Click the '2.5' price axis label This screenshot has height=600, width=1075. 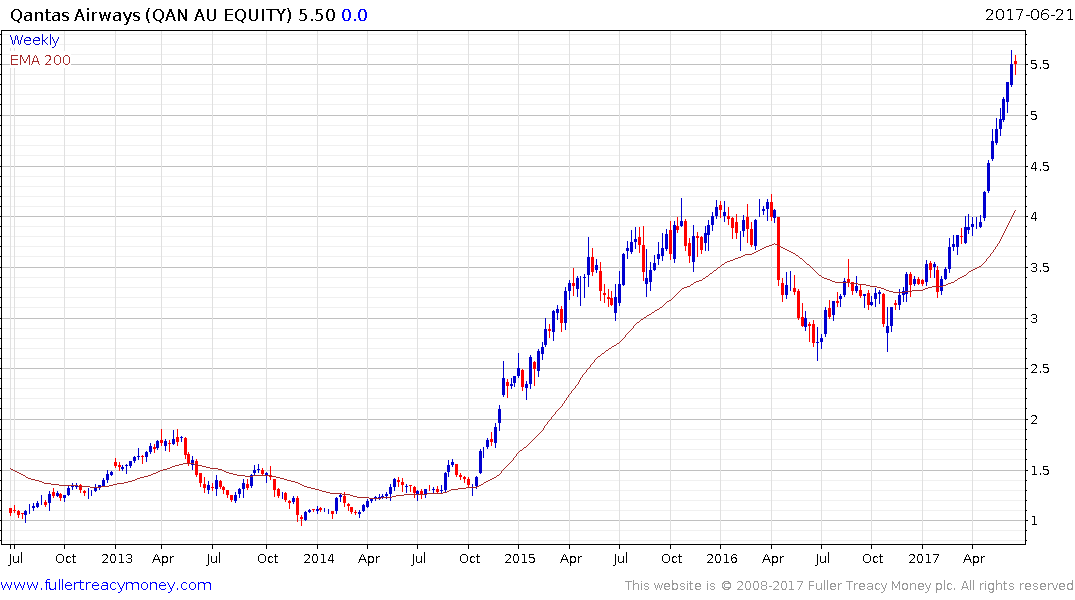(x=1039, y=369)
